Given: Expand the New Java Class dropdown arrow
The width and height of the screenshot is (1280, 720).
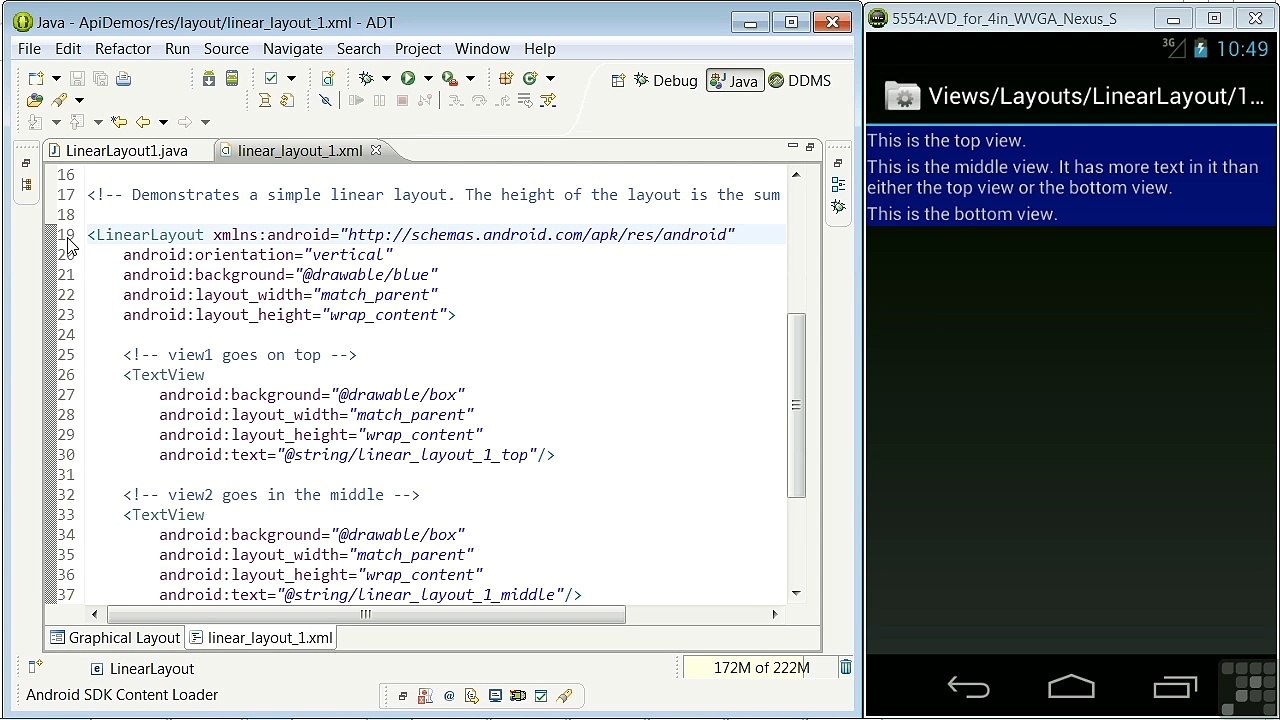Looking at the screenshot, I should 550,78.
